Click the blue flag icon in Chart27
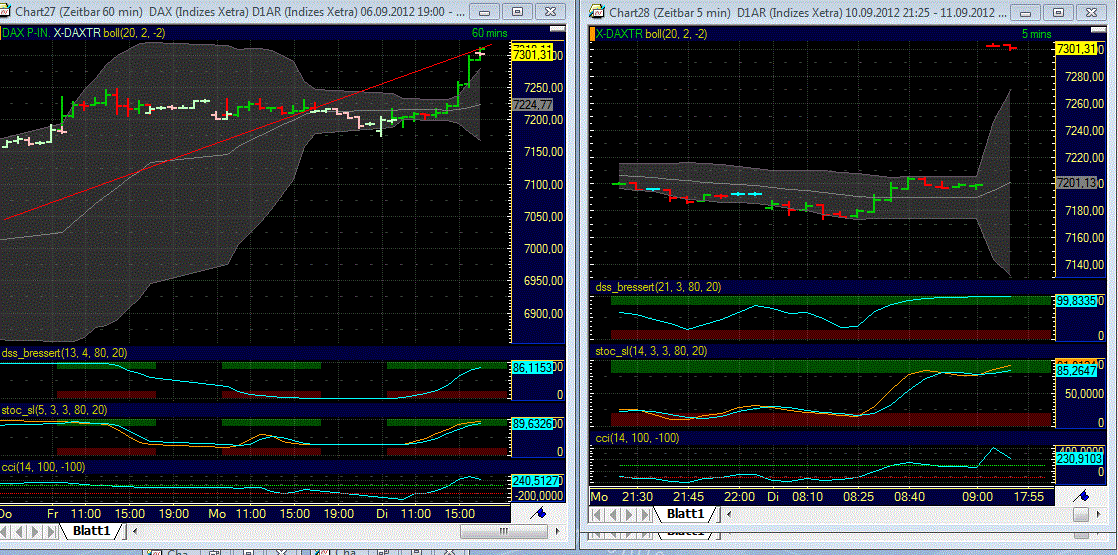This screenshot has height=555, width=1118. (539, 512)
